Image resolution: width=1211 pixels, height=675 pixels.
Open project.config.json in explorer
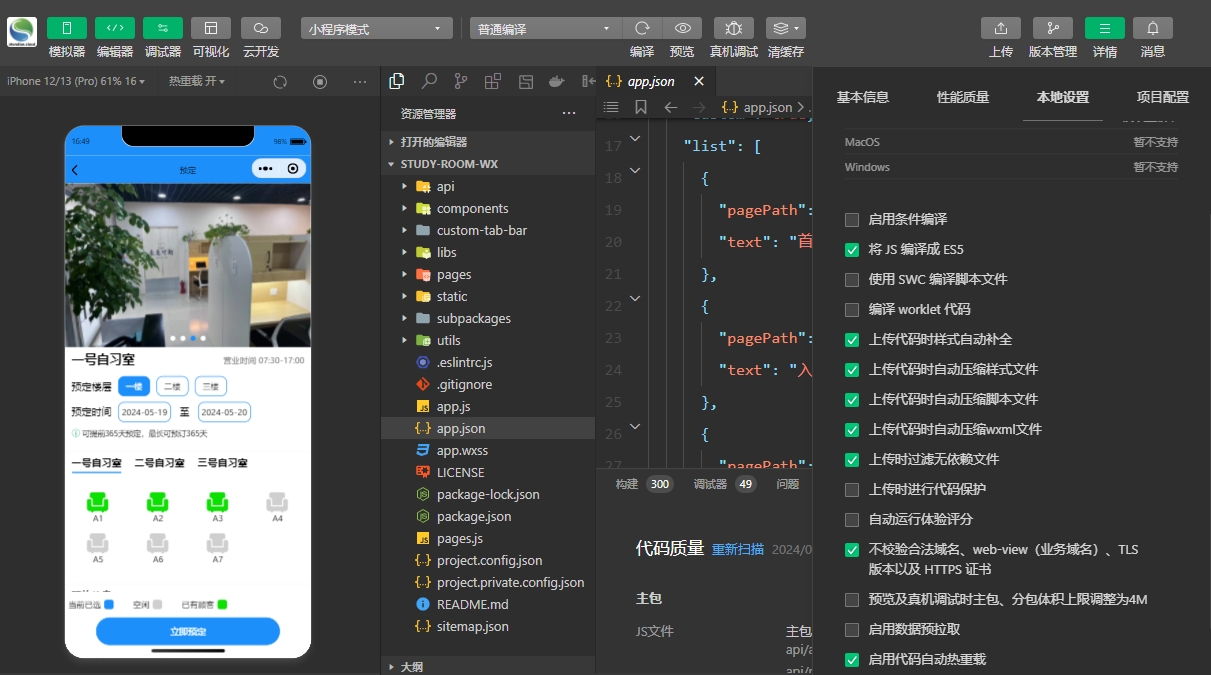(x=487, y=560)
